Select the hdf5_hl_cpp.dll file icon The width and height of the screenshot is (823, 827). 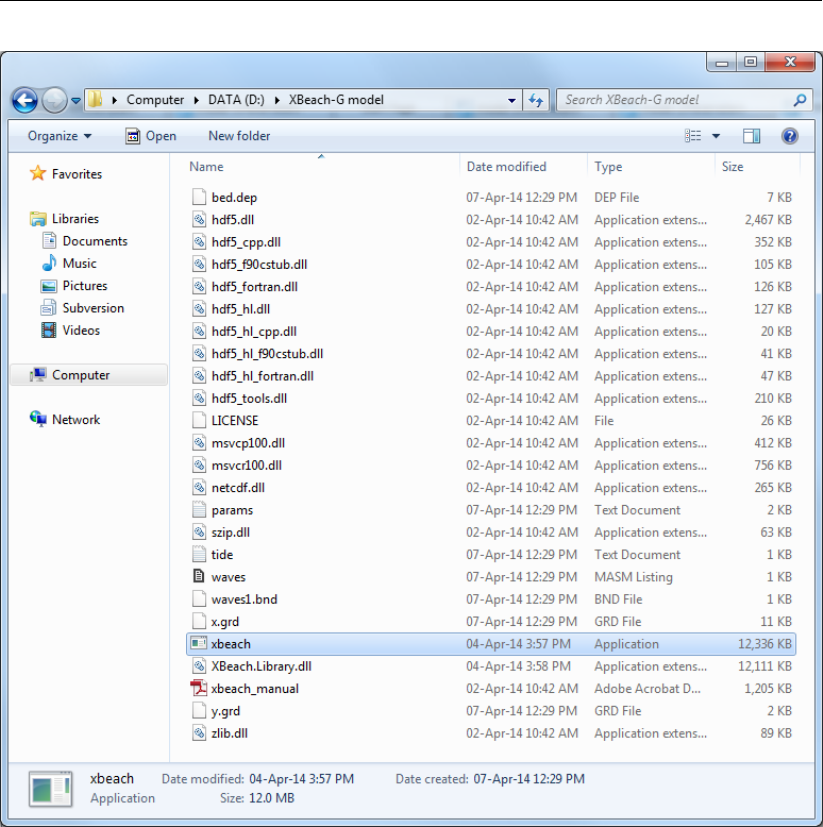pyautogui.click(x=199, y=331)
